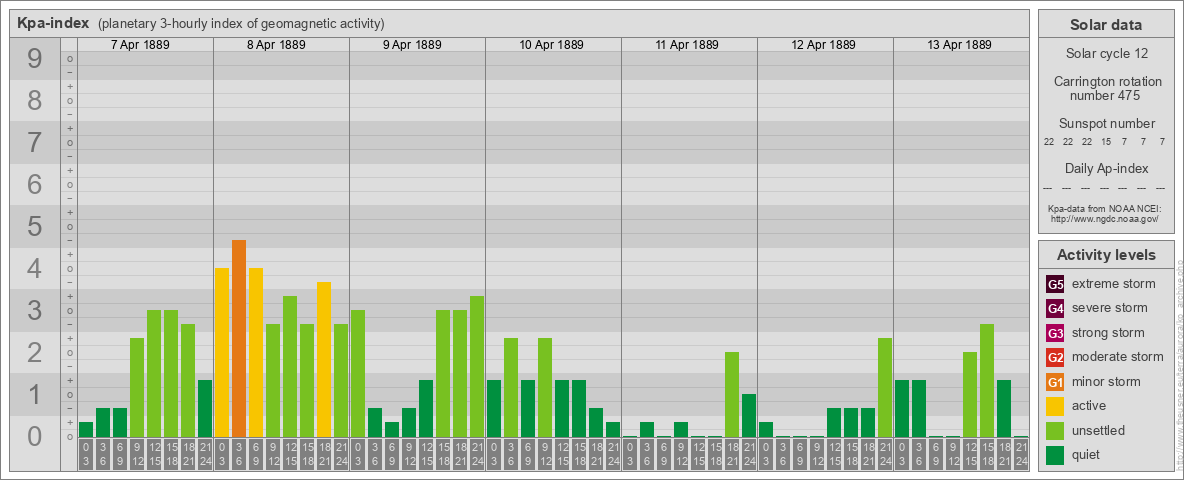Click the quiet legend label
The height and width of the screenshot is (480, 1184).
click(x=1087, y=455)
